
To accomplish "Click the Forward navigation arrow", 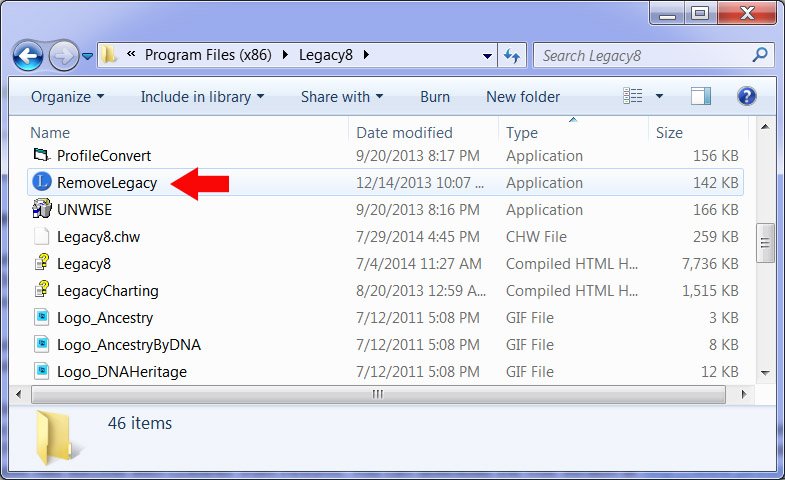I will tap(64, 56).
